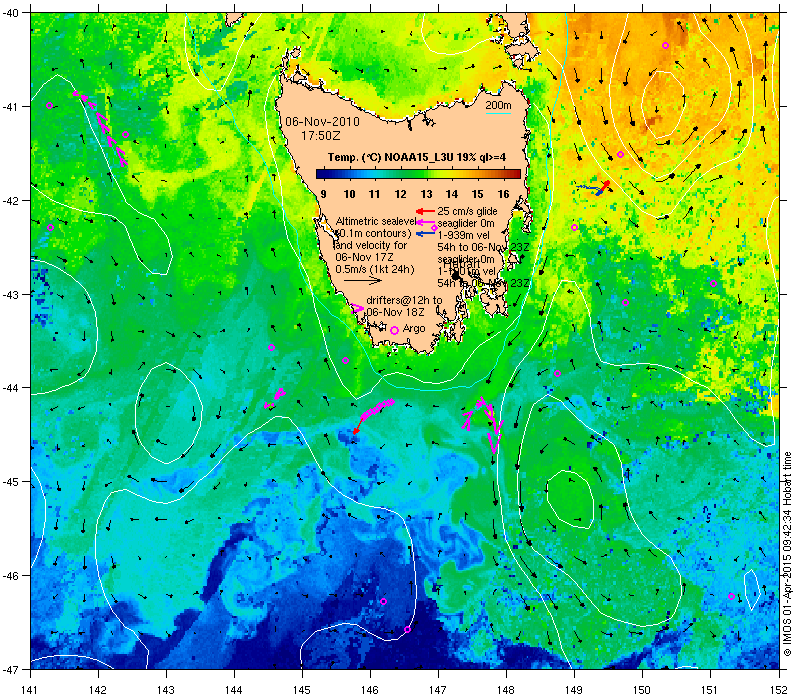Click the latitude axis label '-47'
The width and height of the screenshot is (800, 700).
10,669
